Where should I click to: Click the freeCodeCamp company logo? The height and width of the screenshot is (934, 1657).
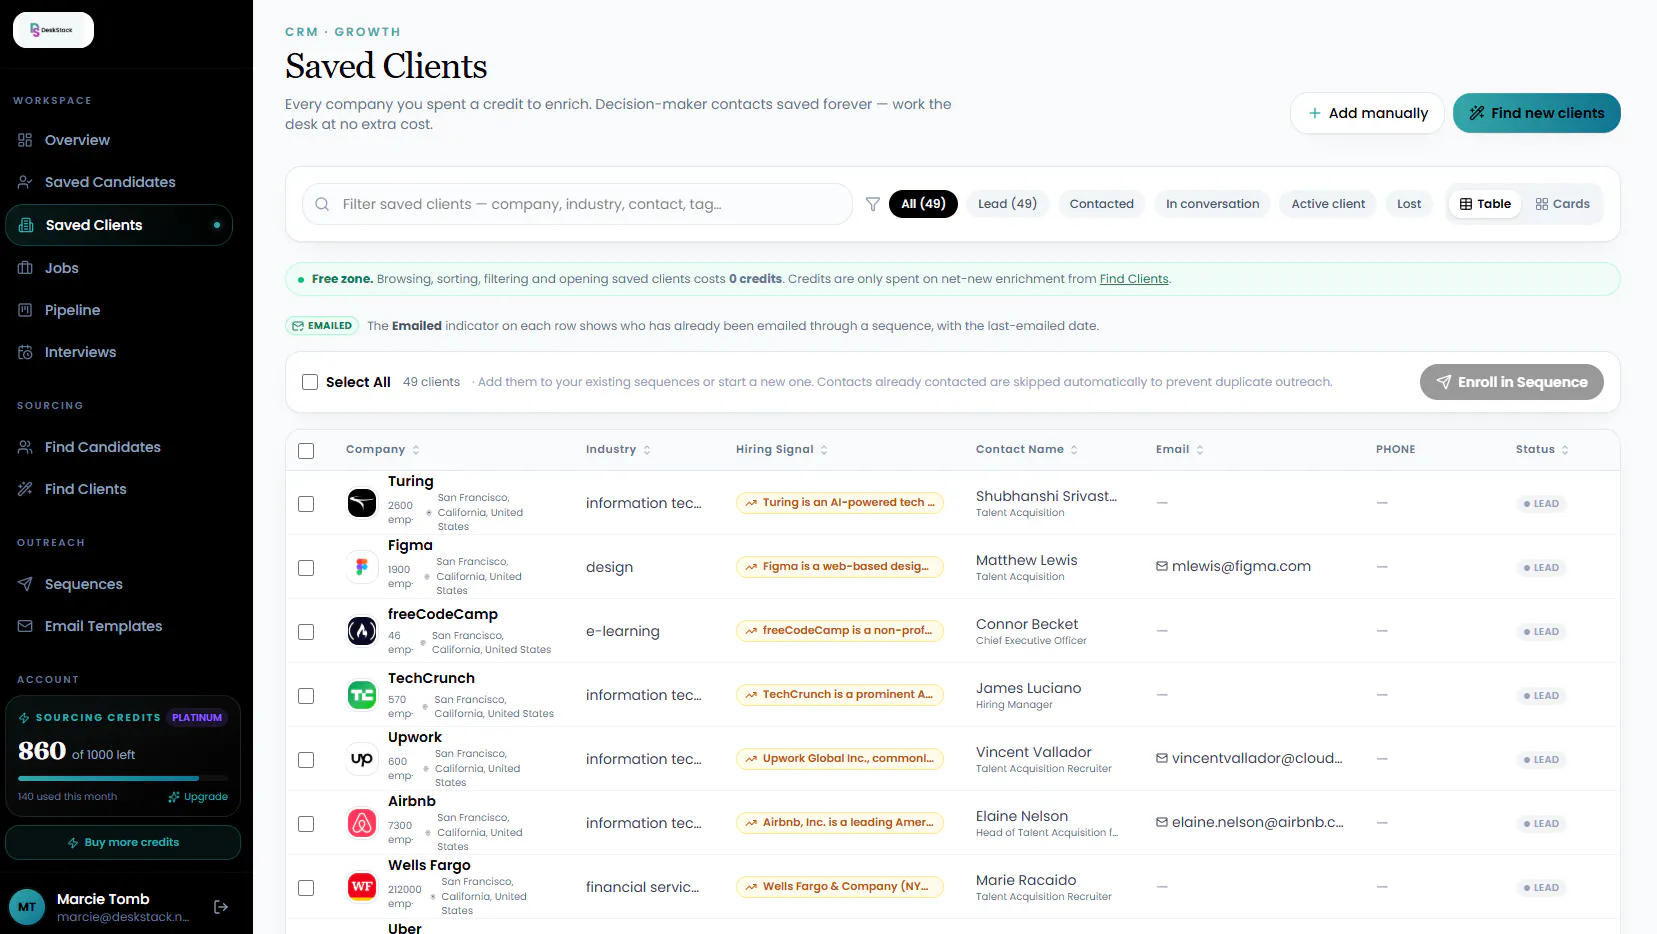click(362, 631)
